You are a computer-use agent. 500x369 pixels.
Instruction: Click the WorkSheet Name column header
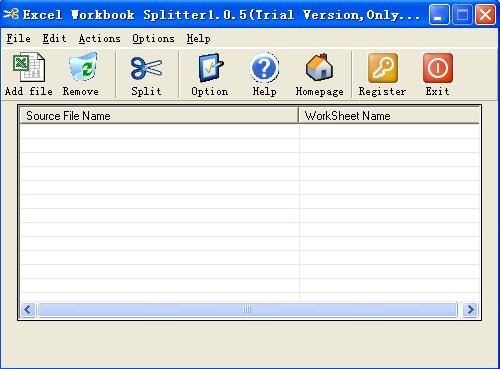[389, 116]
